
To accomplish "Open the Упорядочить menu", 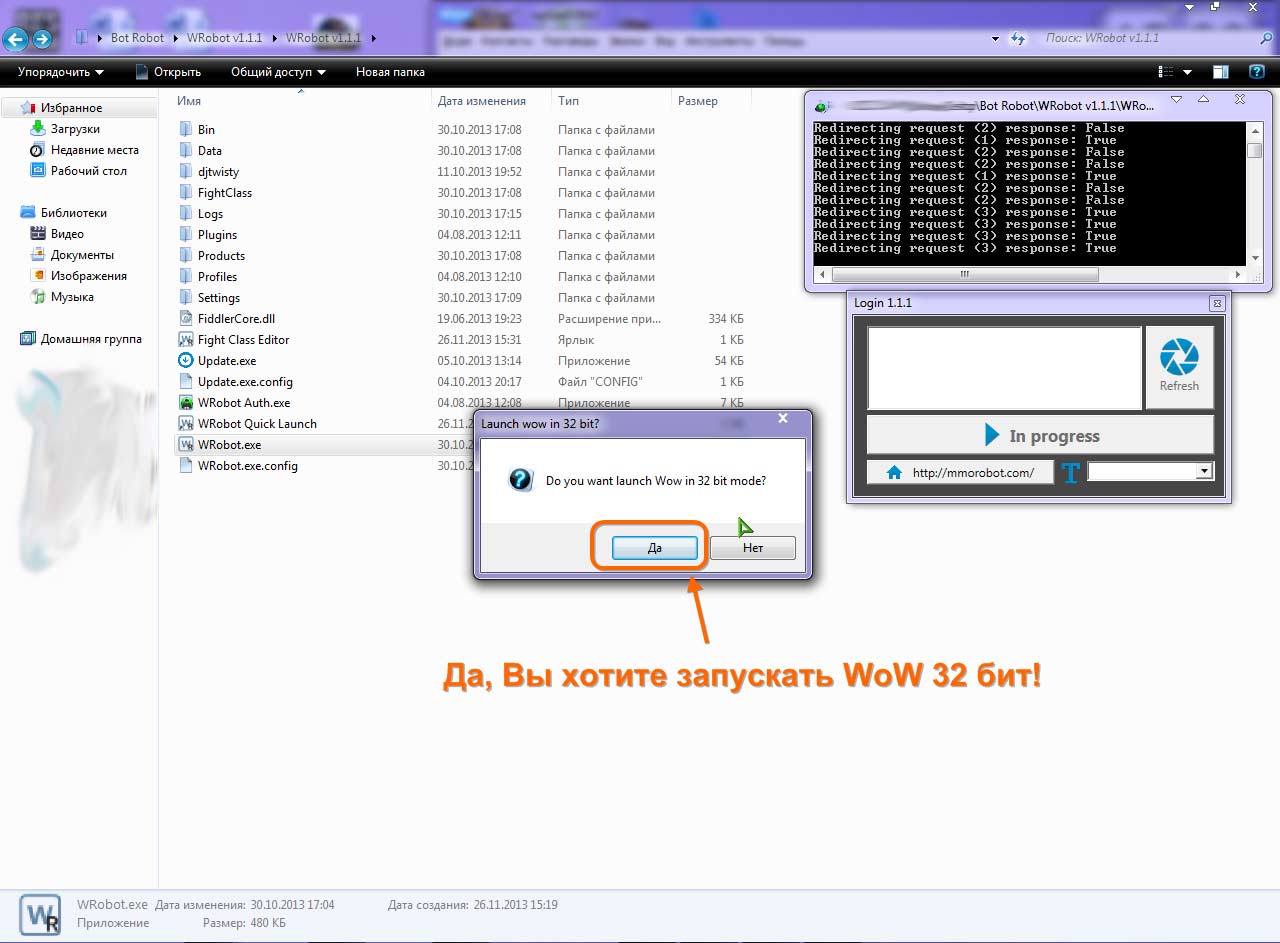I will (x=61, y=72).
